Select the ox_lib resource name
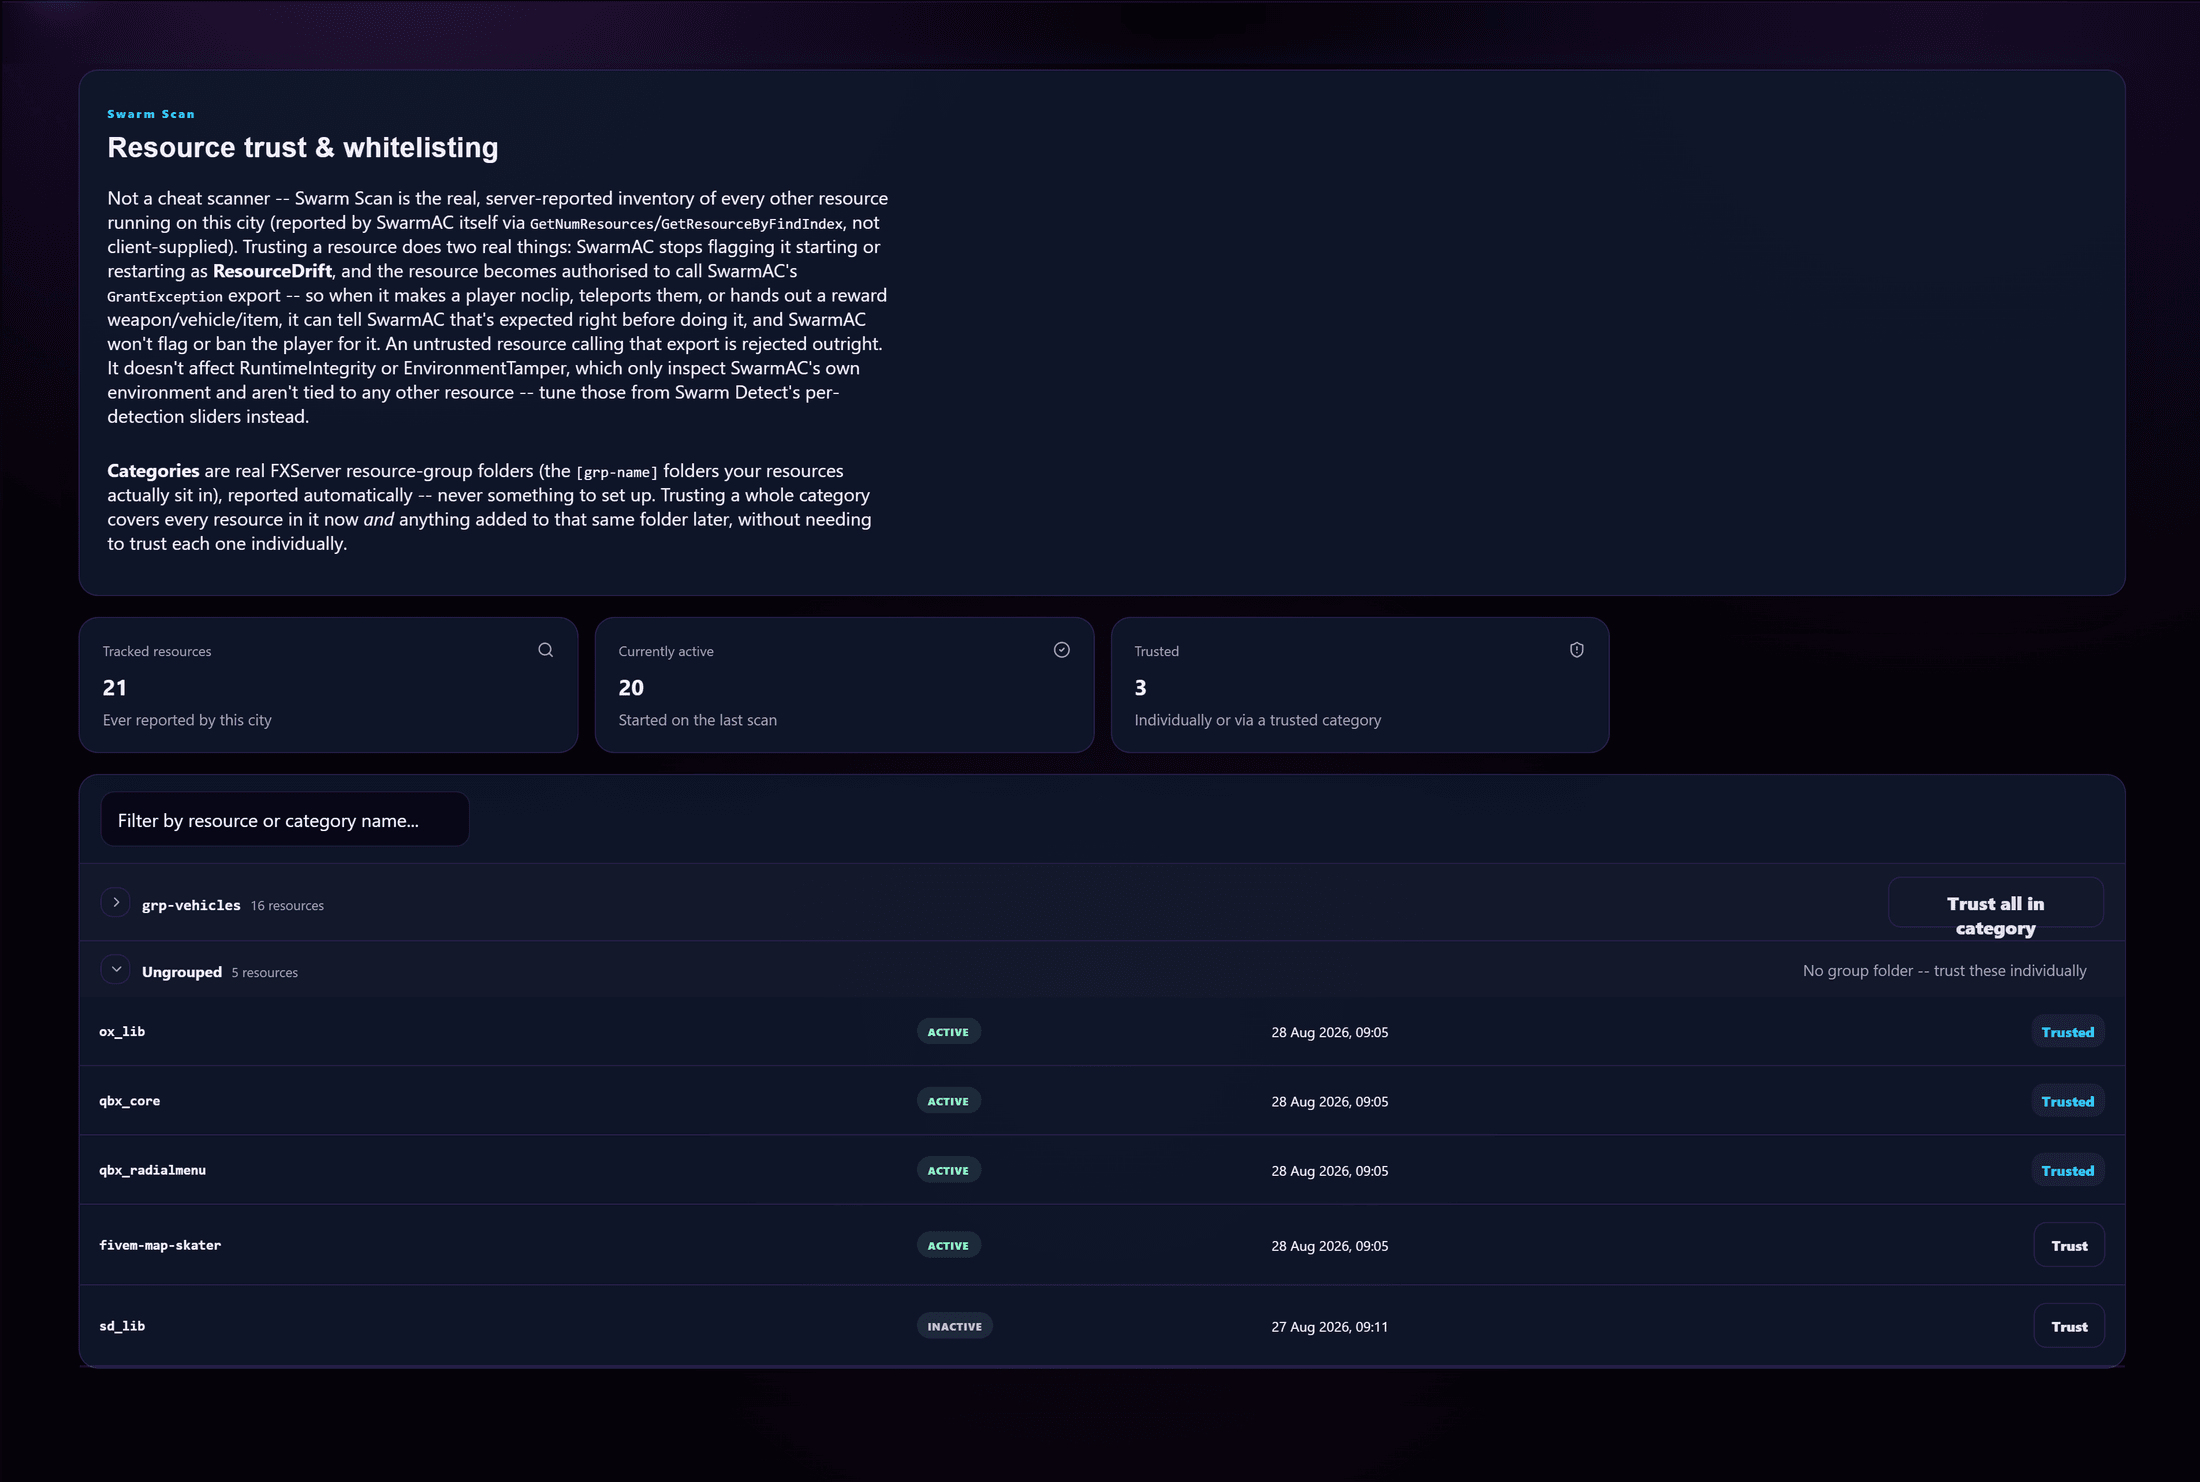This screenshot has height=1482, width=2200. click(122, 1032)
